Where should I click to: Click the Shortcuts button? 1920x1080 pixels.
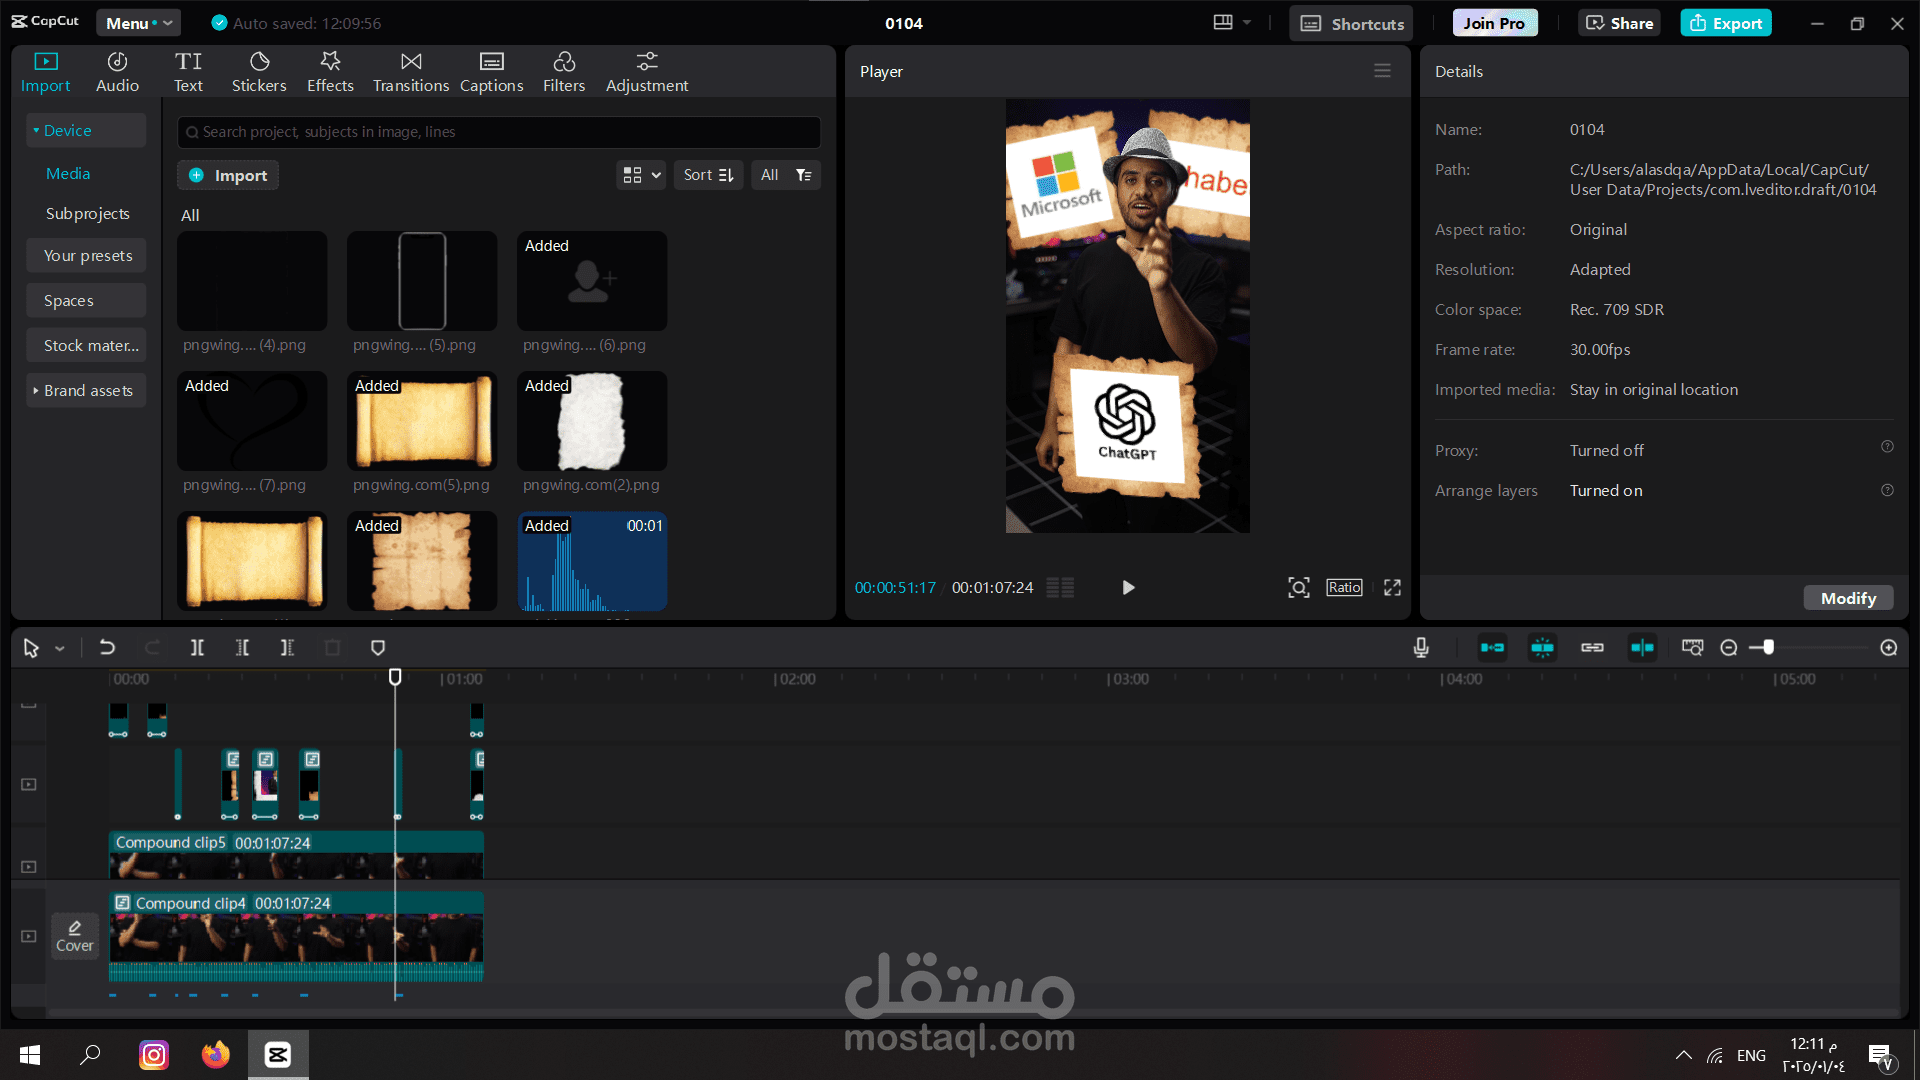1351,23
